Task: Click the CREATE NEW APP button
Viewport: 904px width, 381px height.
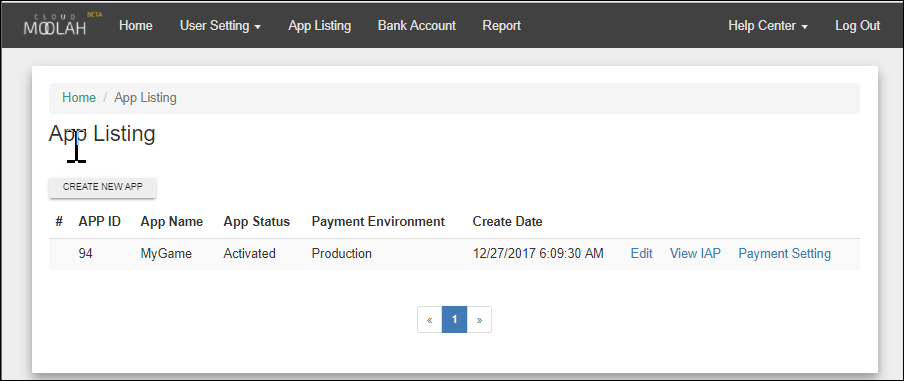Action: (103, 187)
